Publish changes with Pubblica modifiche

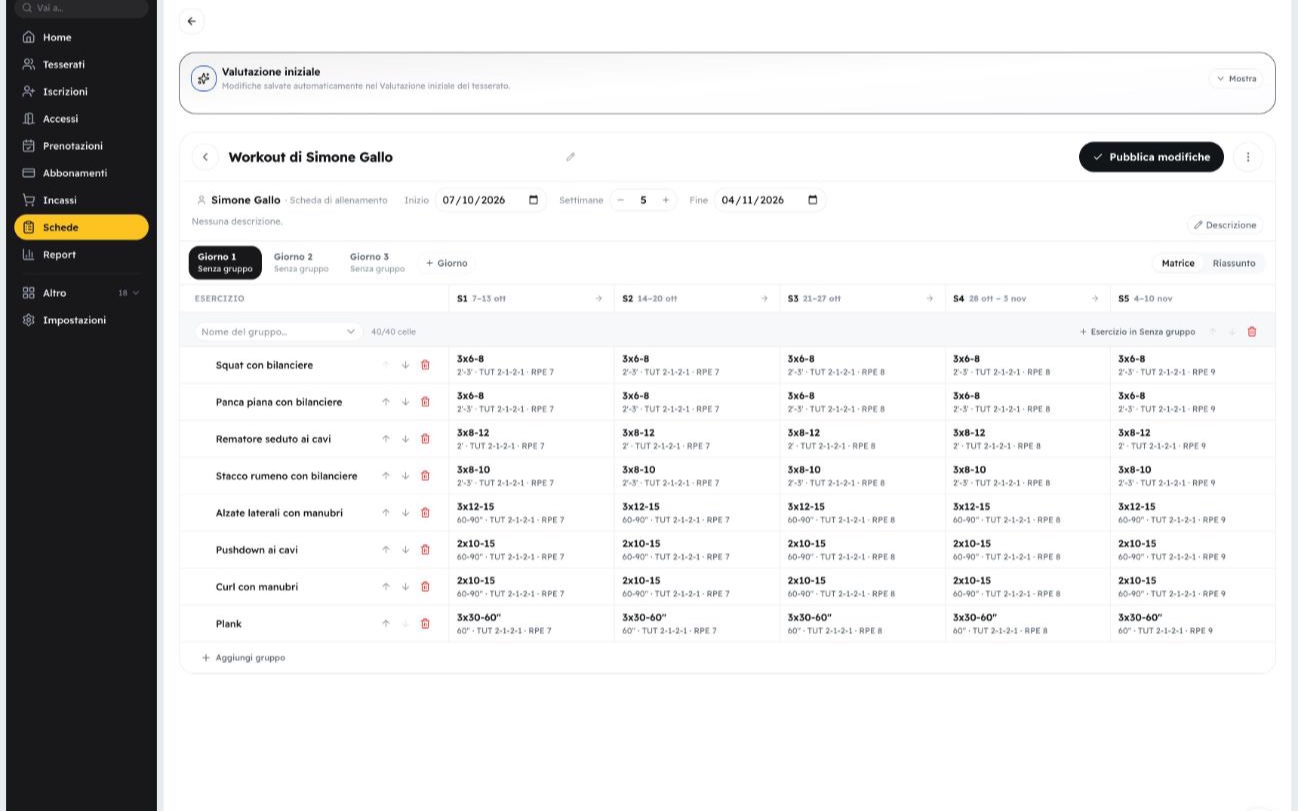click(x=1151, y=157)
